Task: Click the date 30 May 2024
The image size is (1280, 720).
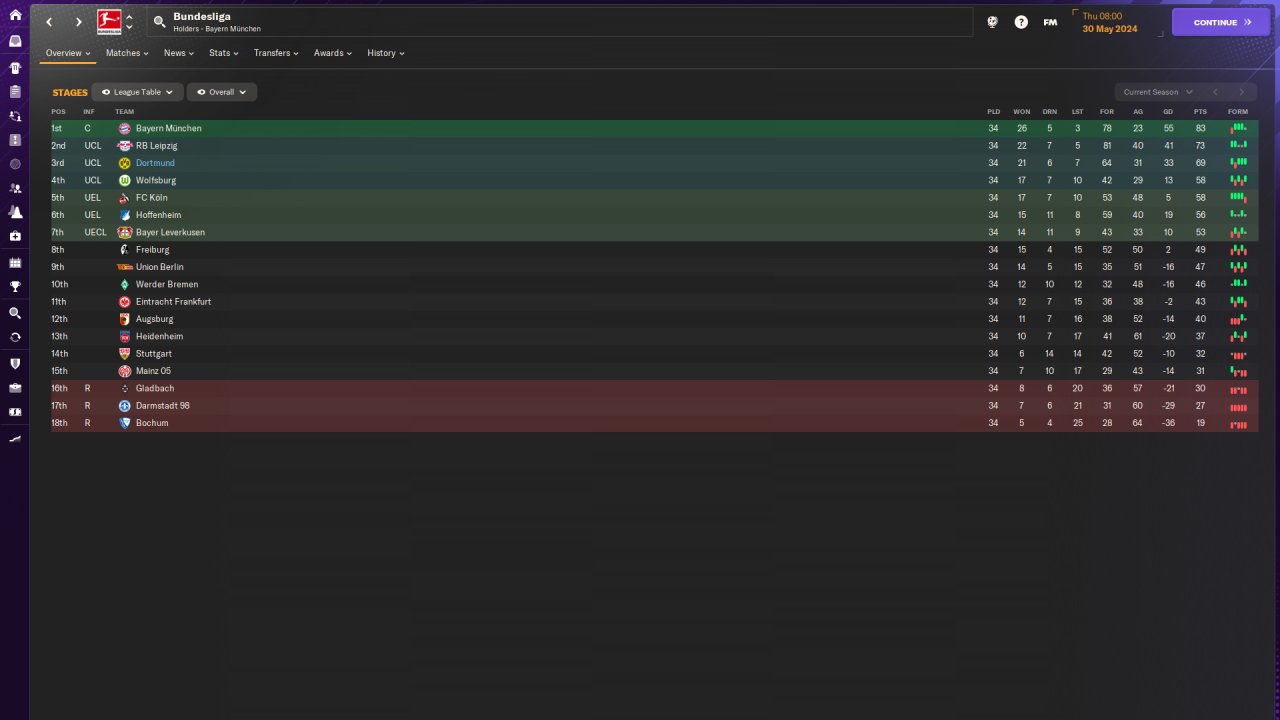Action: (x=1110, y=29)
